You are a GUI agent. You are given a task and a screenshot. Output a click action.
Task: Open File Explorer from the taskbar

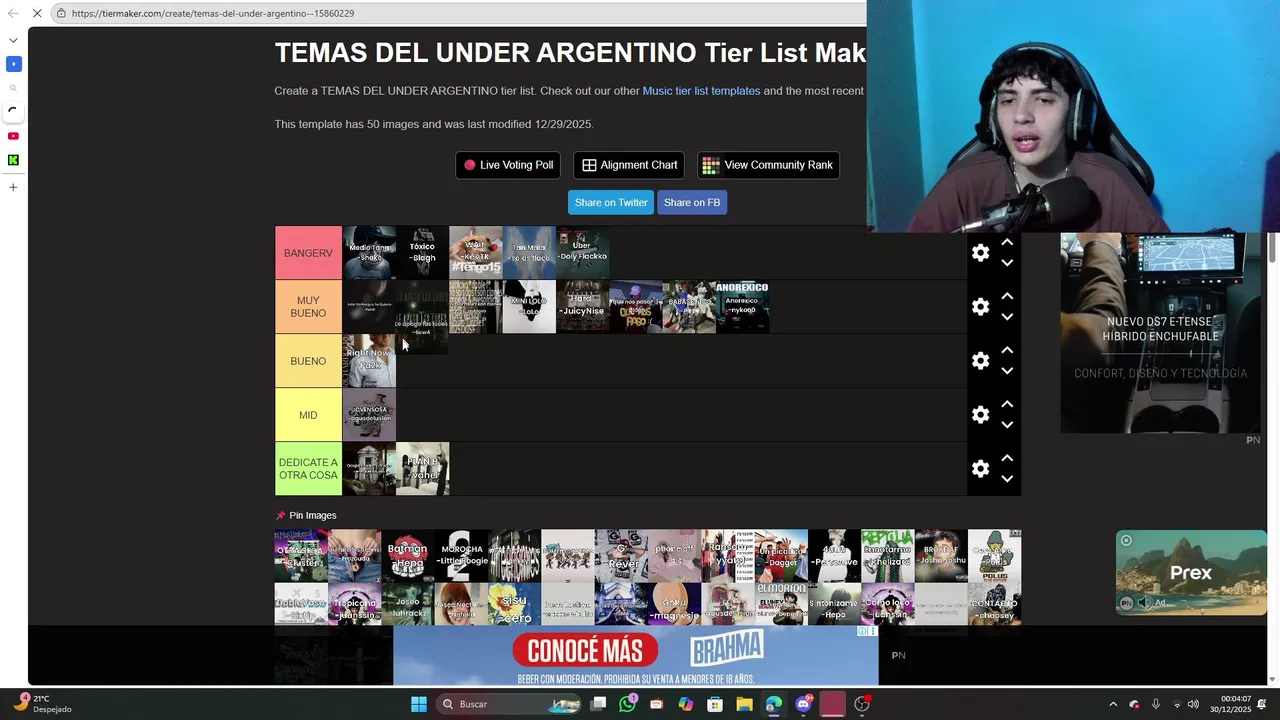[x=744, y=704]
